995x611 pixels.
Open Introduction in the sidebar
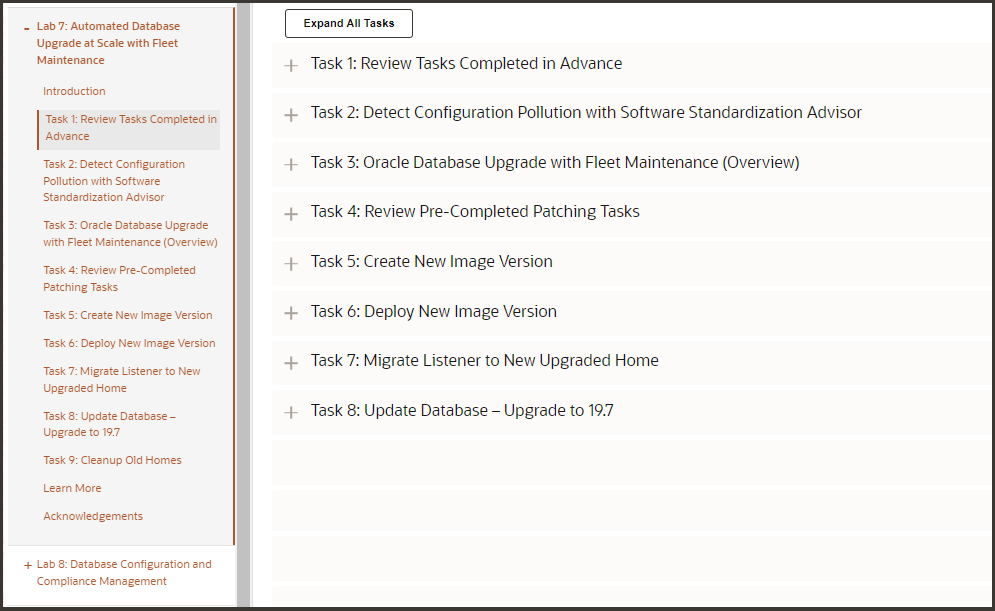coord(74,91)
